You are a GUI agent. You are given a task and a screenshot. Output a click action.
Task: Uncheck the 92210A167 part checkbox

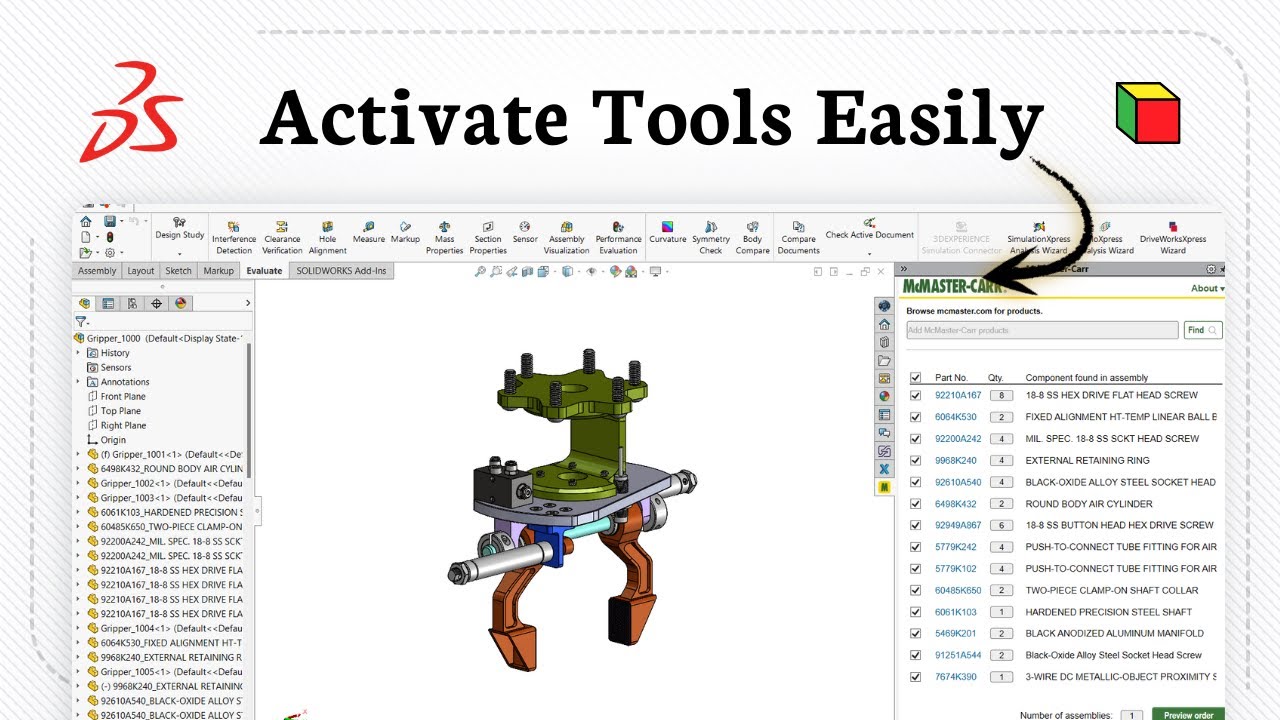click(x=915, y=395)
